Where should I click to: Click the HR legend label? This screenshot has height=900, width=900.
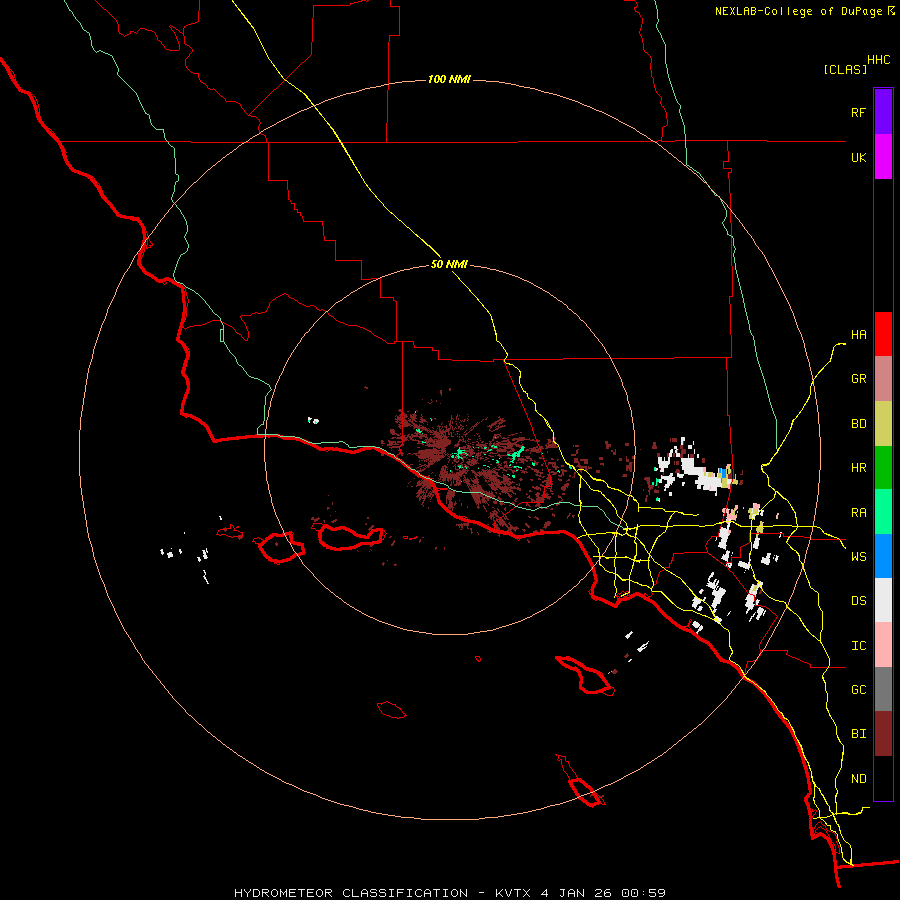tap(858, 468)
